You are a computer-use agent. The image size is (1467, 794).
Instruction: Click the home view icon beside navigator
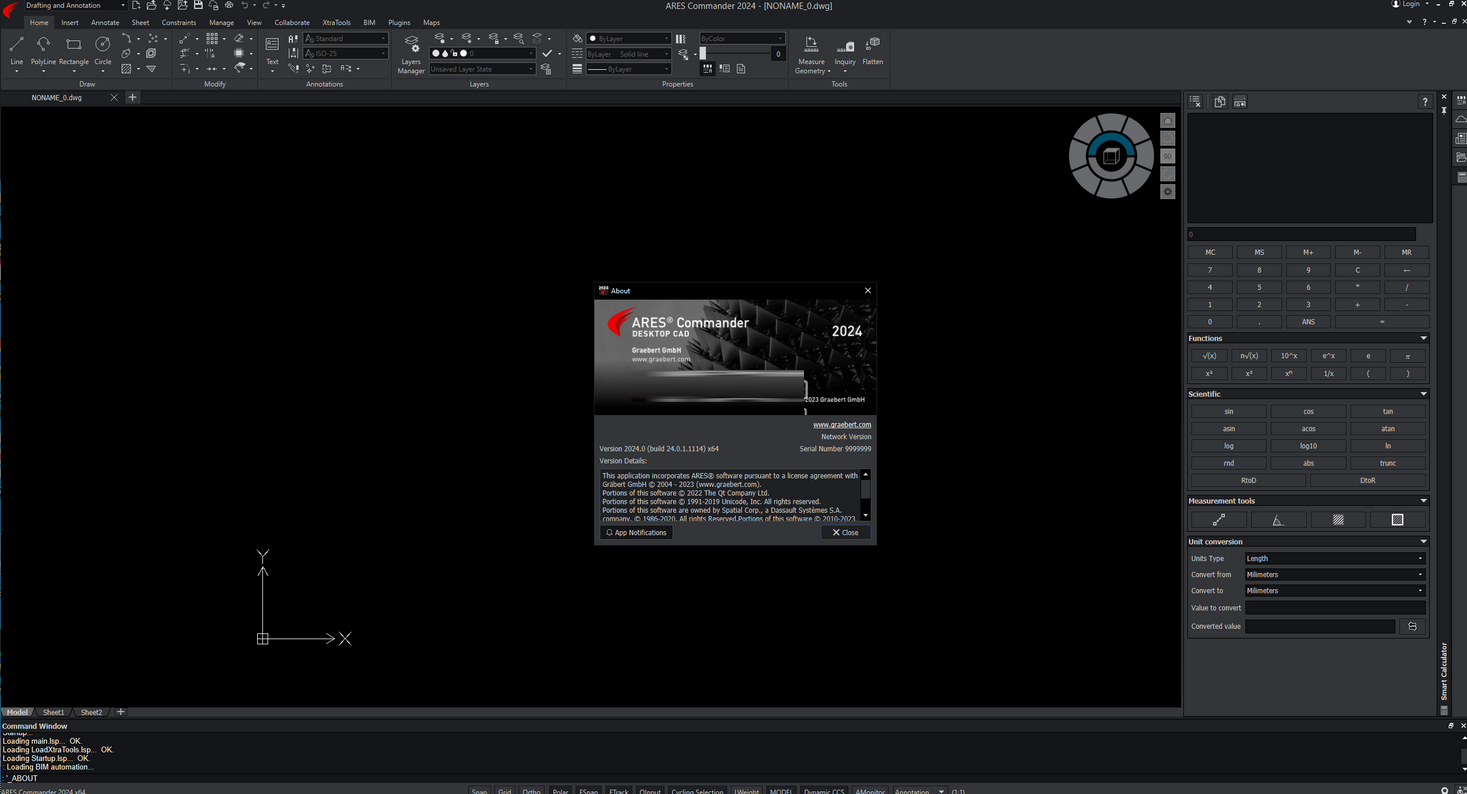(x=1167, y=120)
